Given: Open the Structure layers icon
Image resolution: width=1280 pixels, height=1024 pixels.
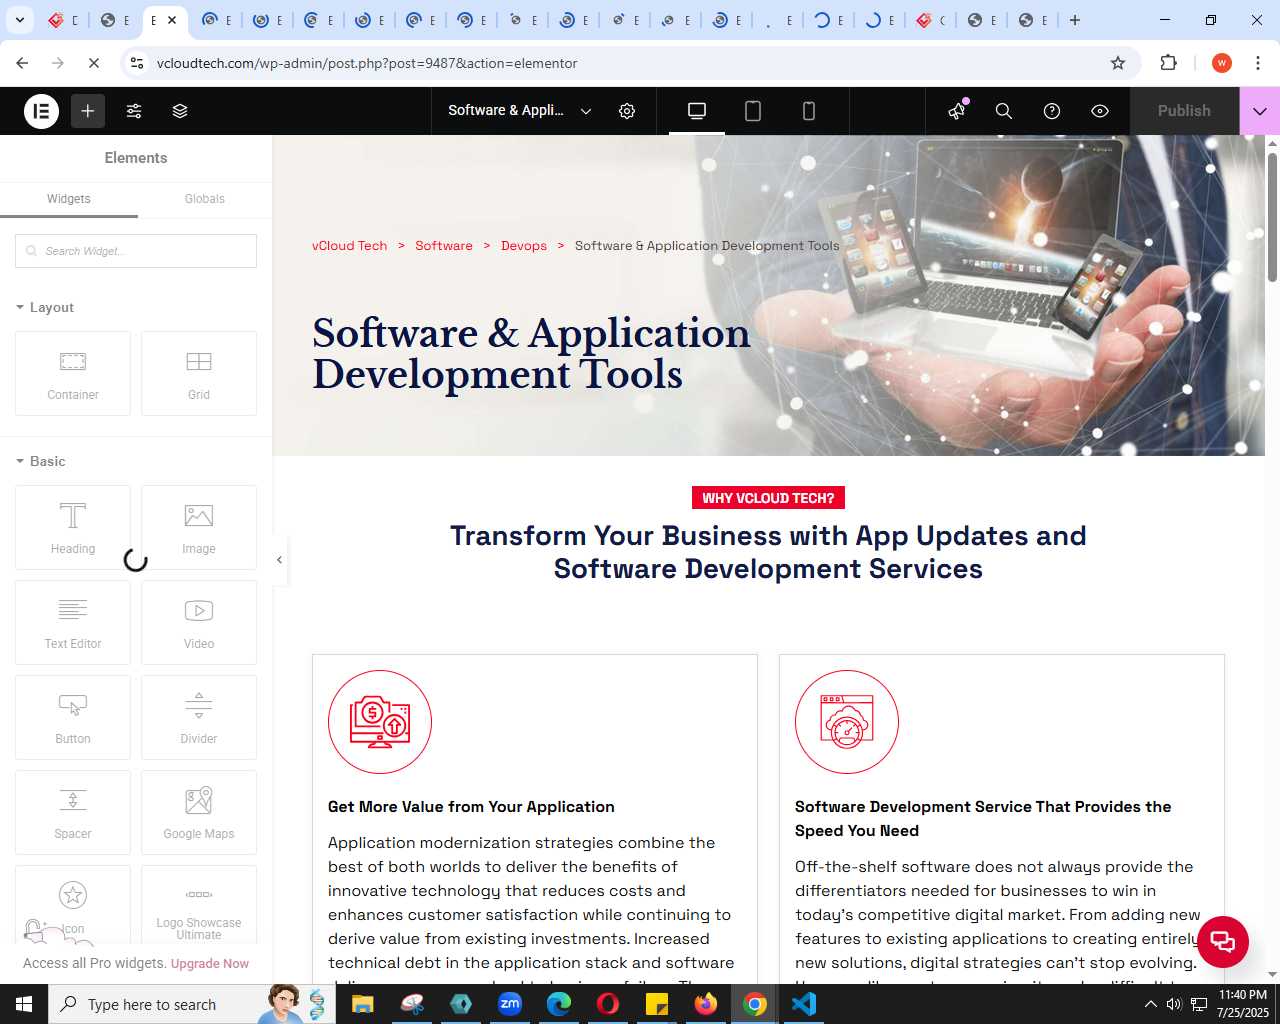Looking at the screenshot, I should pos(180,111).
